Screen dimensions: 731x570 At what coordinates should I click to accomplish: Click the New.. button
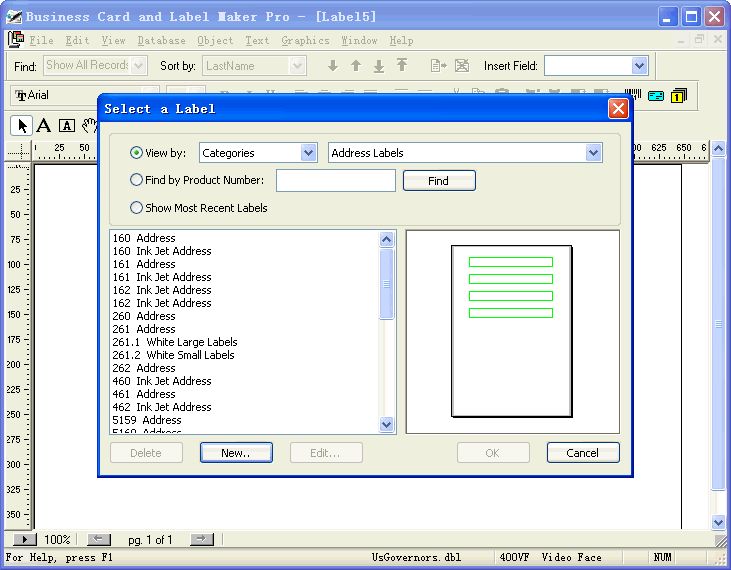pos(236,453)
